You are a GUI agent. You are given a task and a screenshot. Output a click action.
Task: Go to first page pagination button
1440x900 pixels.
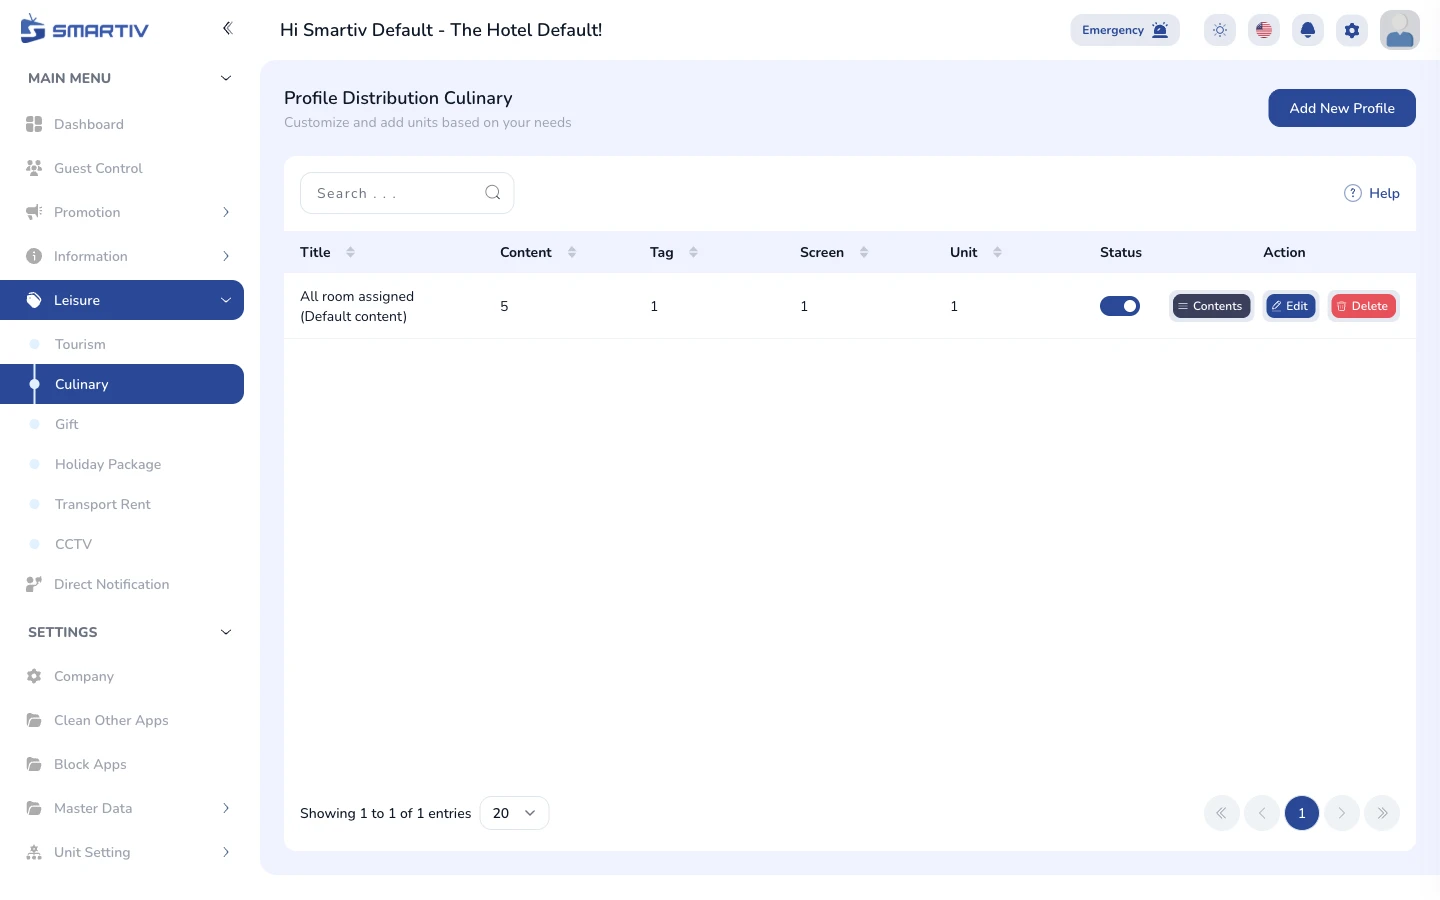tap(1222, 813)
